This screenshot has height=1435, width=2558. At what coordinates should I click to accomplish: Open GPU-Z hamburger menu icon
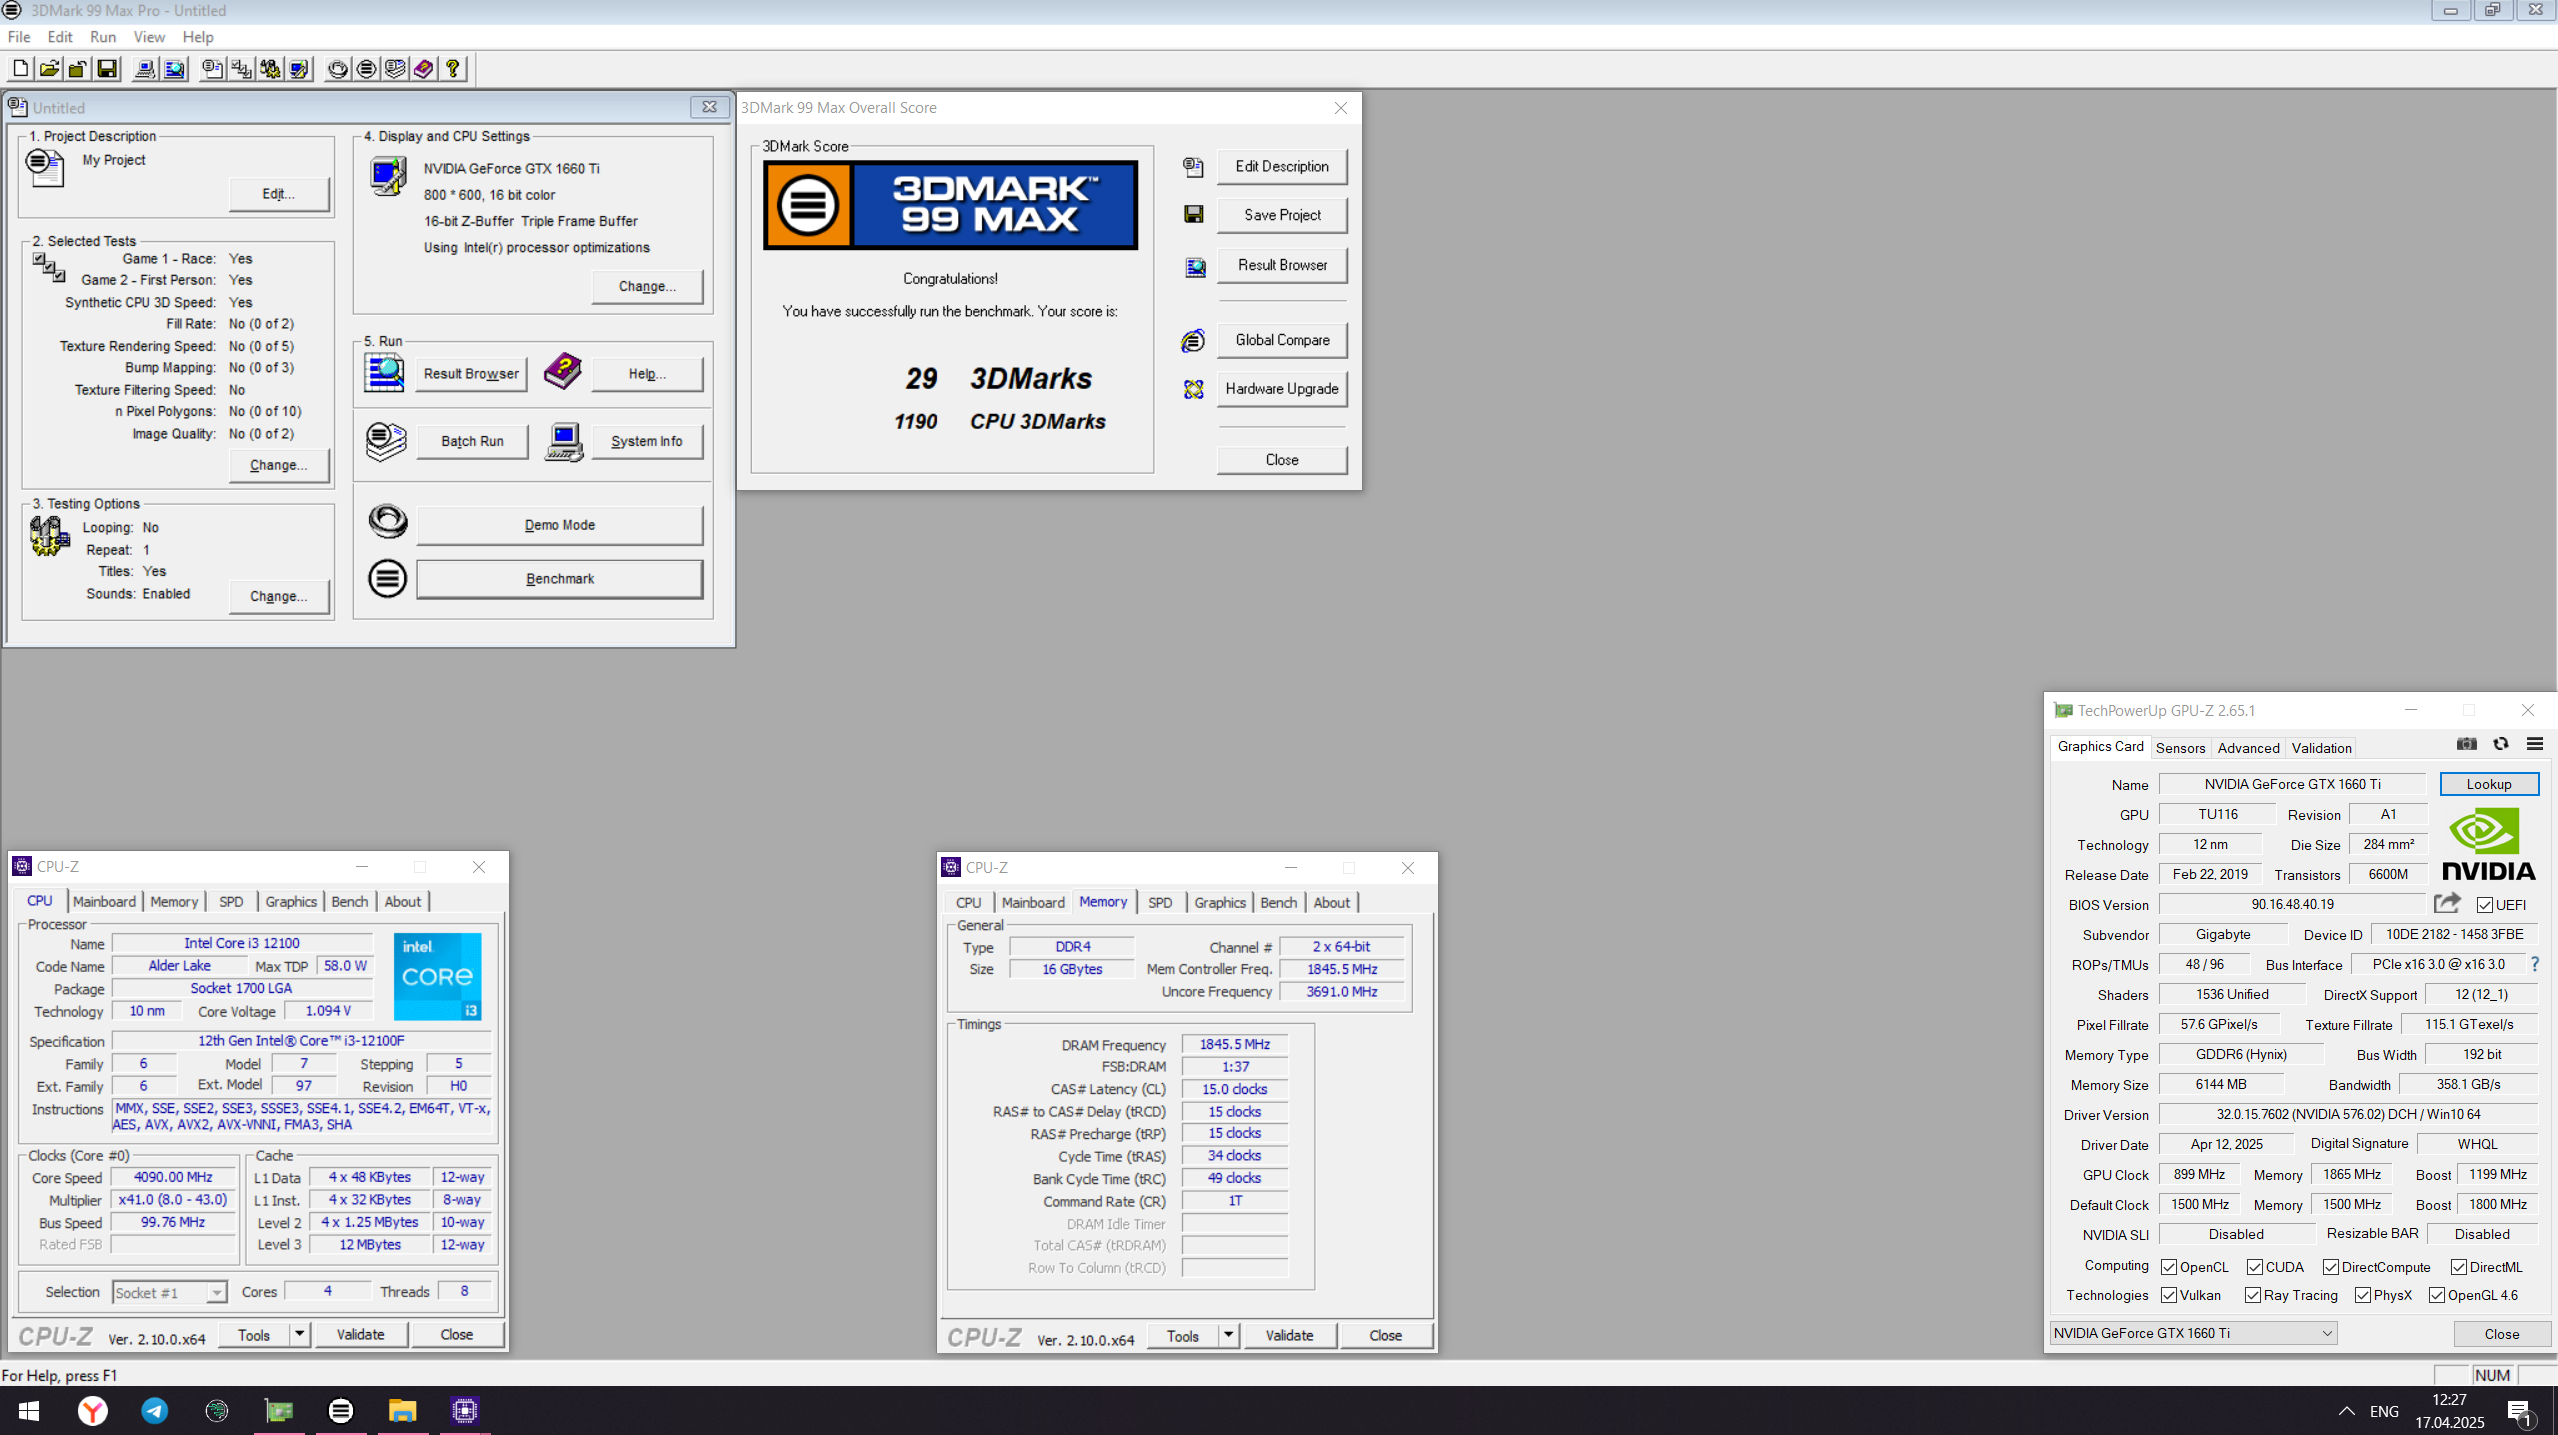2535,744
